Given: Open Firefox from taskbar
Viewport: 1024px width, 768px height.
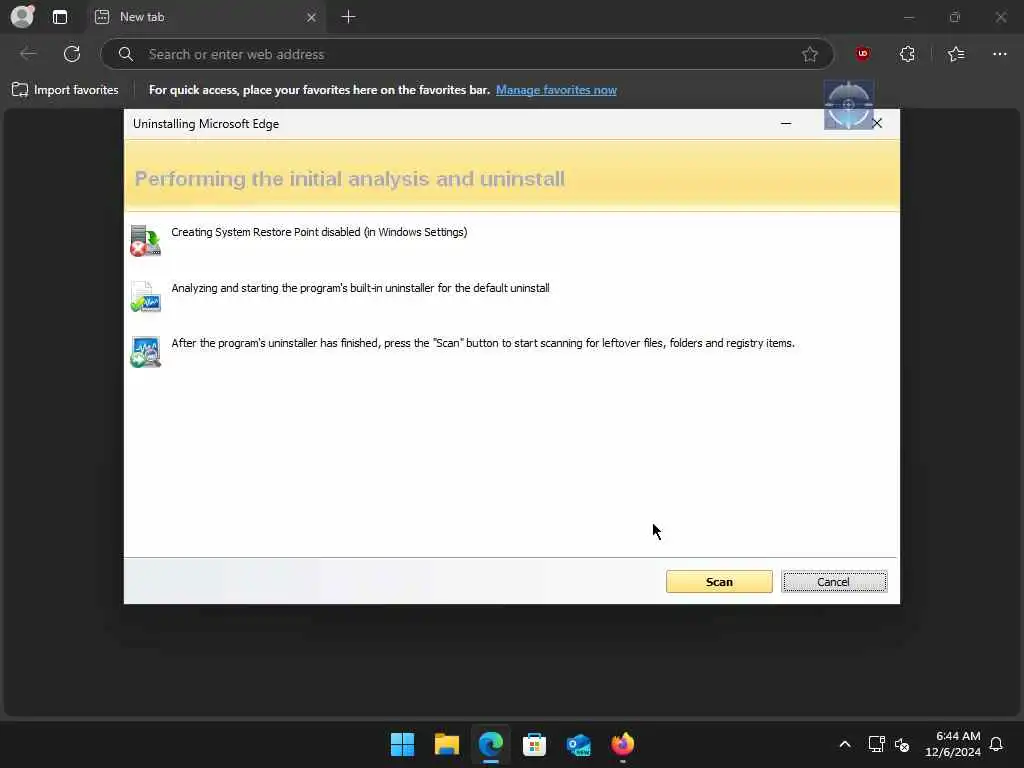Looking at the screenshot, I should tap(622, 744).
